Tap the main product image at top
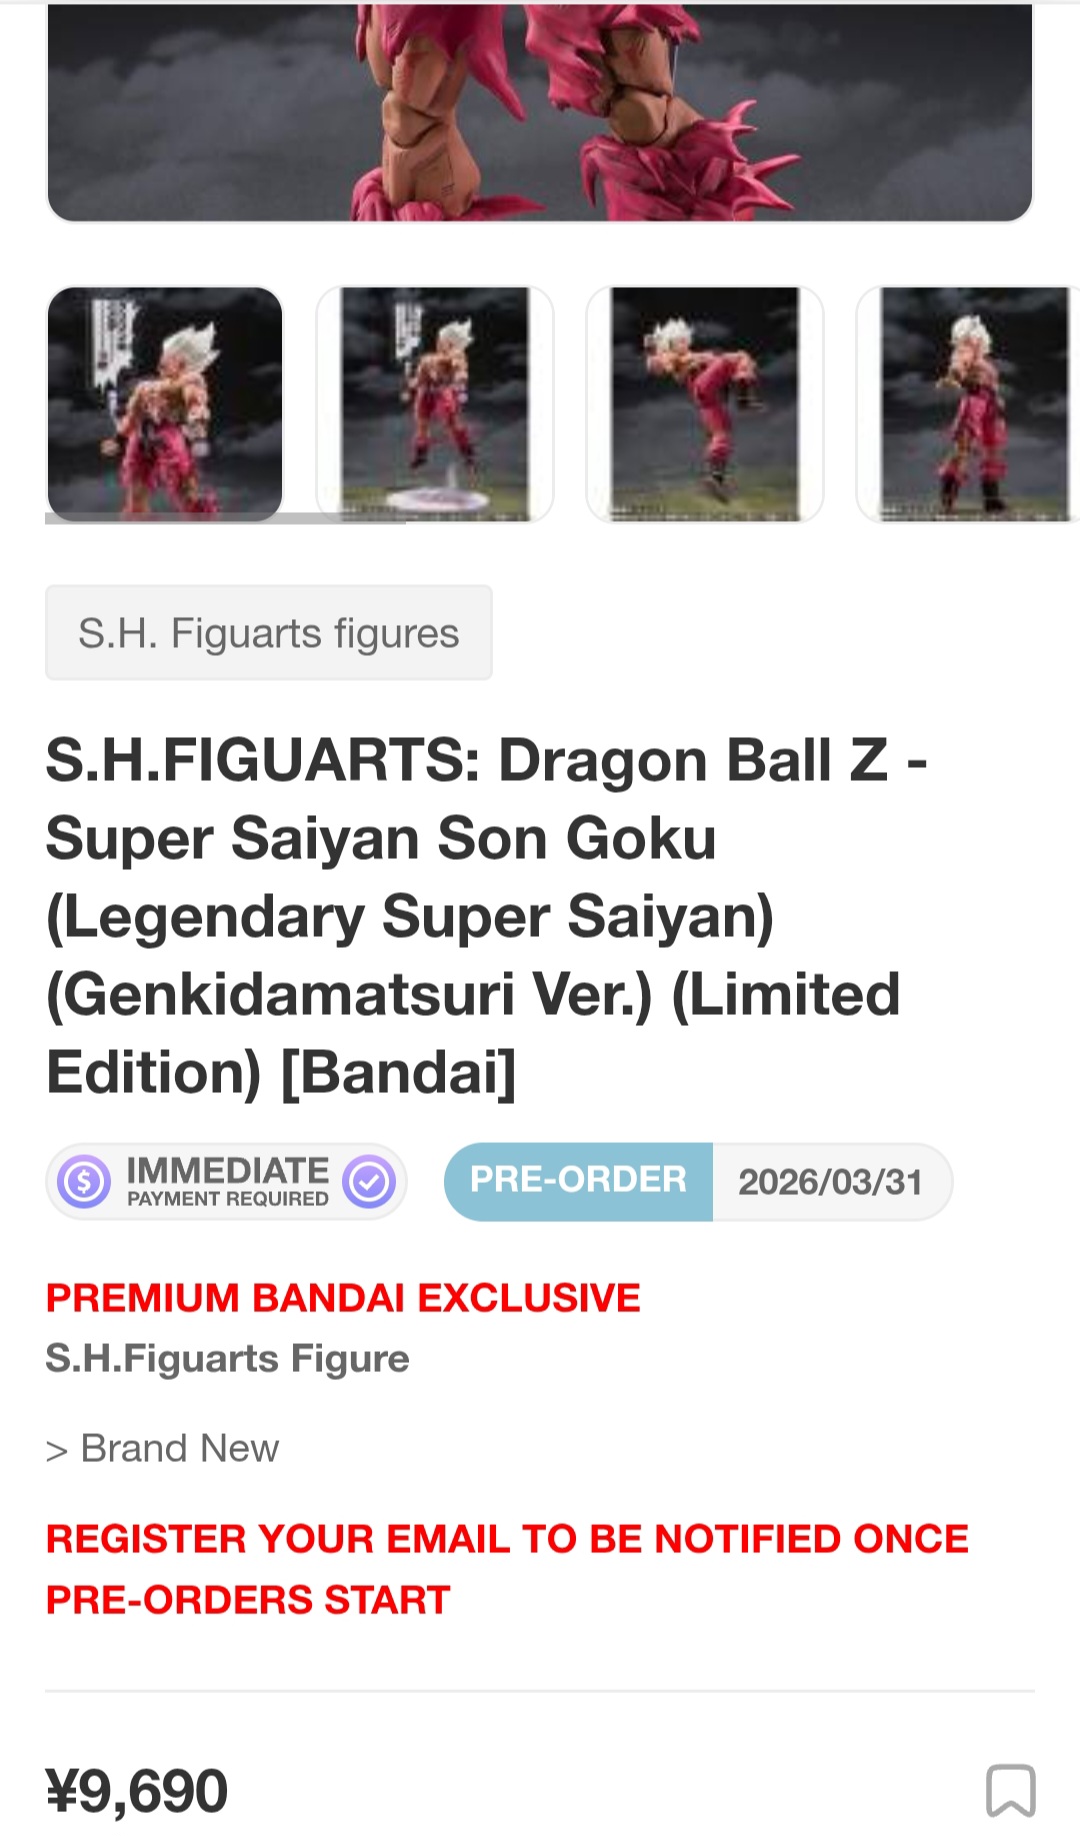 [540, 112]
